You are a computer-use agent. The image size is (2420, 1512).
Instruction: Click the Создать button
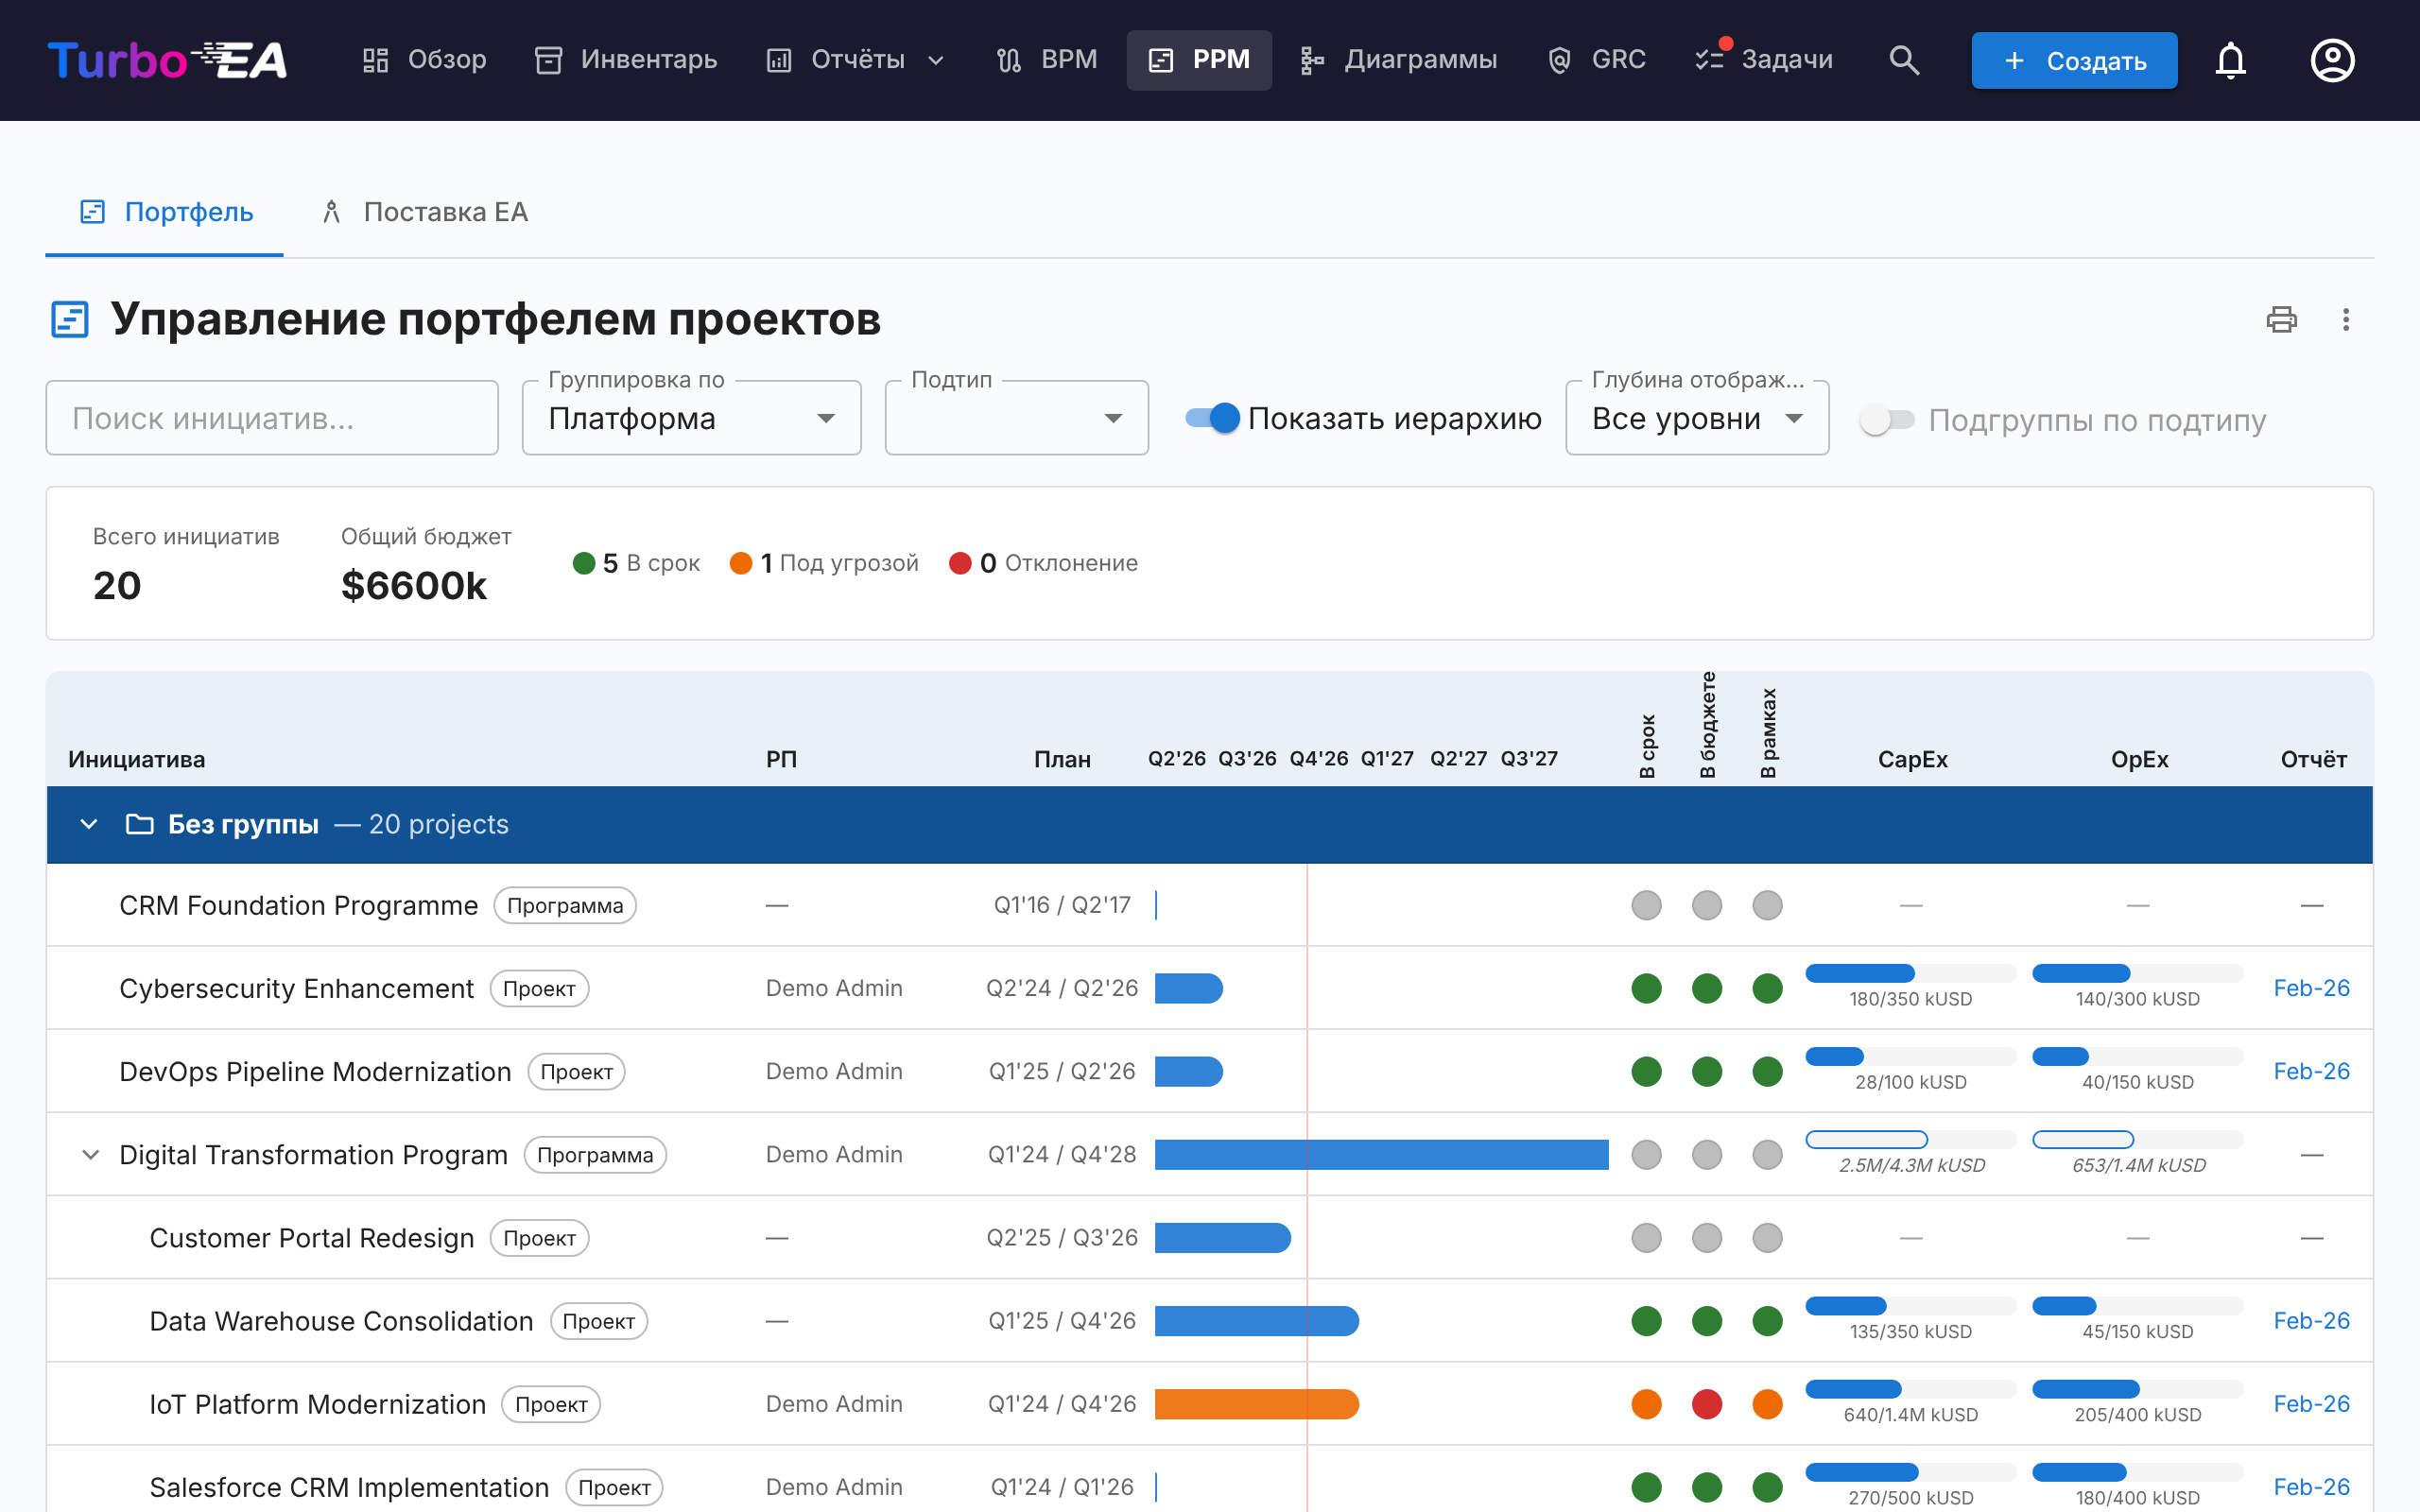2074,60
